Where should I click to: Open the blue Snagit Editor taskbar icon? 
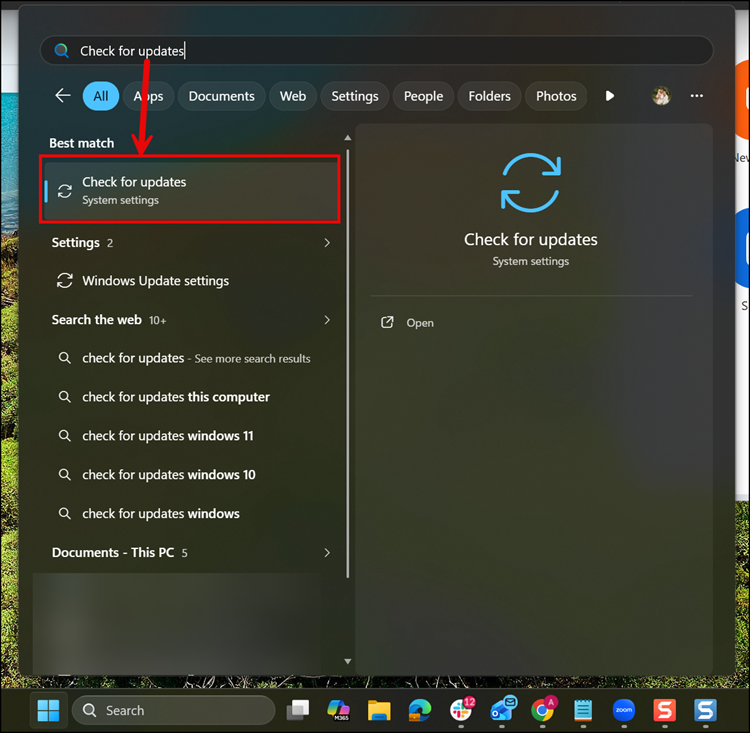tap(706, 710)
